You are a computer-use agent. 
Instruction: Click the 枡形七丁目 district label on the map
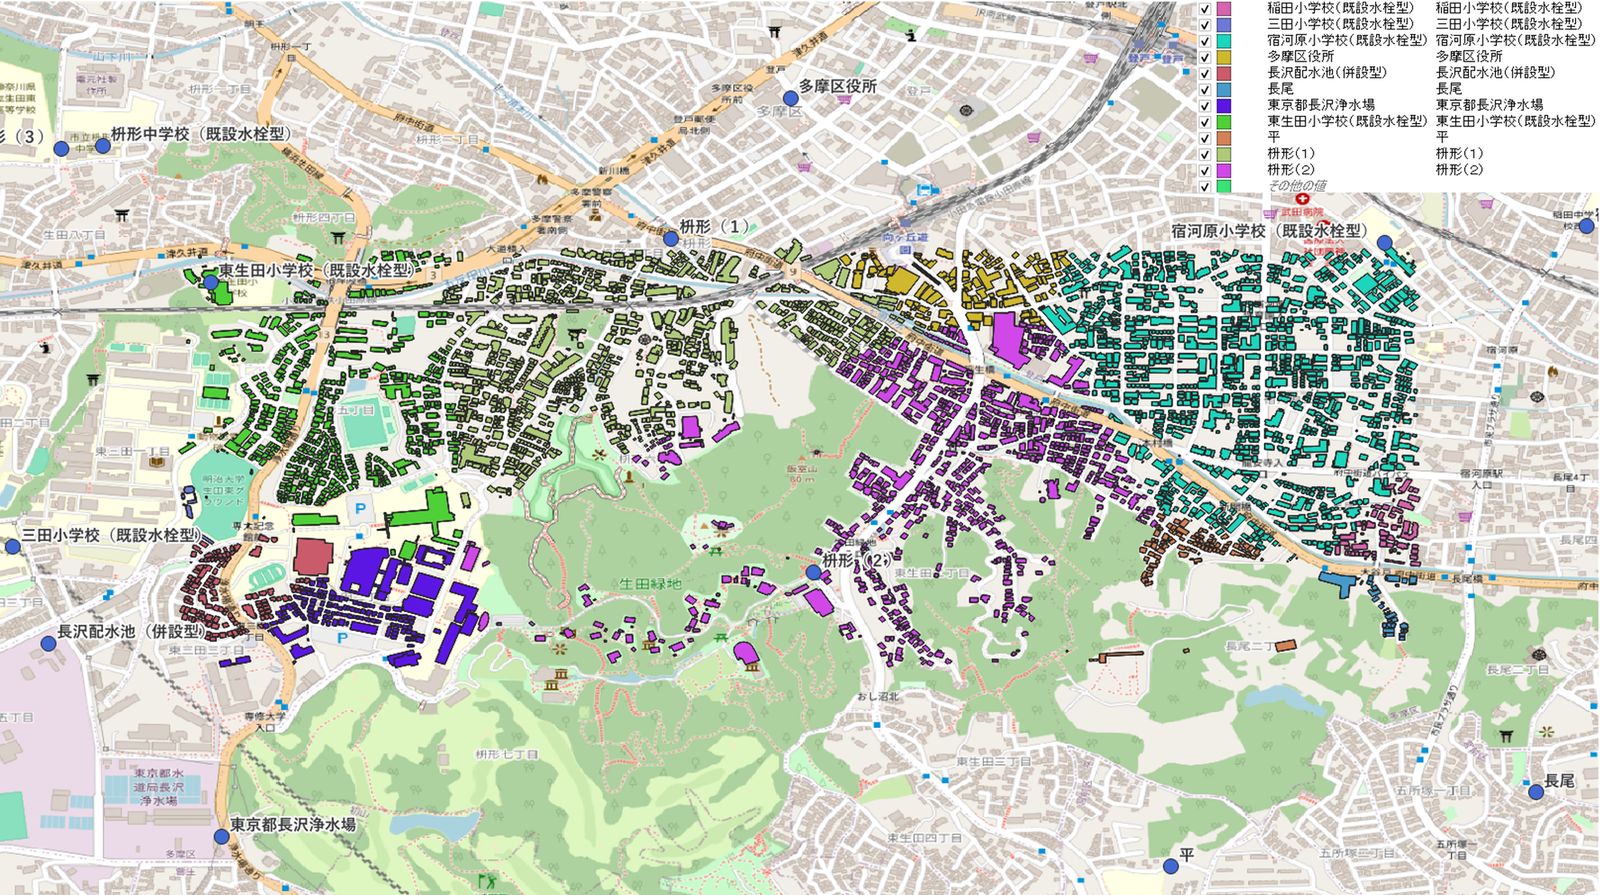click(507, 755)
